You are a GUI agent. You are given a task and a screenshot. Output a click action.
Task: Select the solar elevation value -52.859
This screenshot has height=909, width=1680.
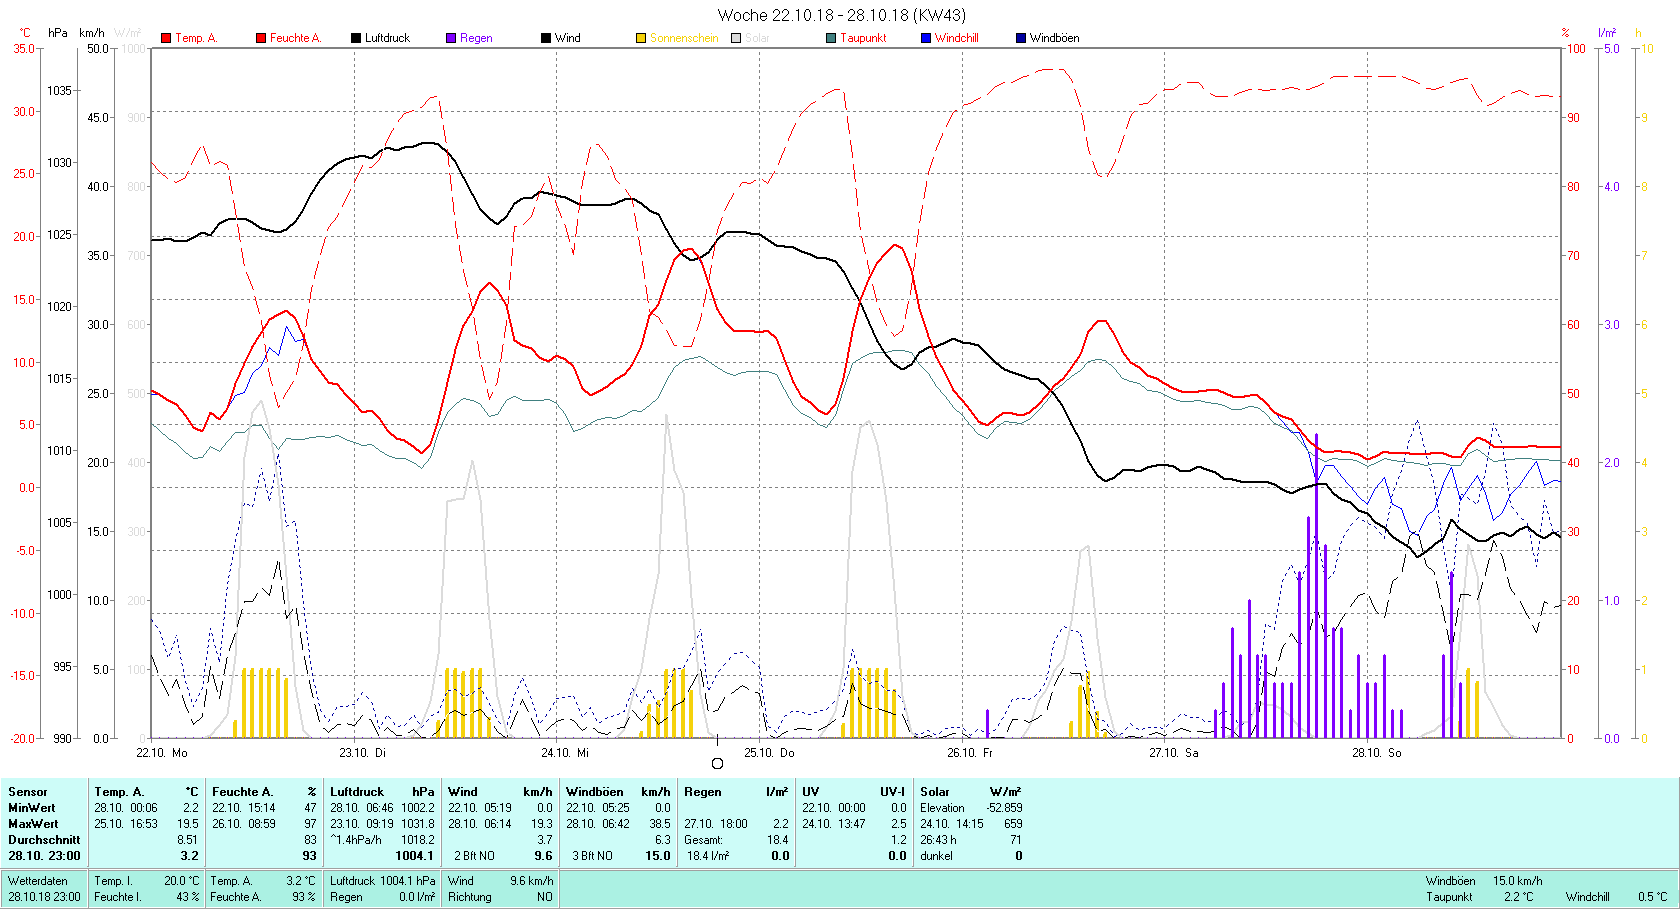click(x=1004, y=808)
